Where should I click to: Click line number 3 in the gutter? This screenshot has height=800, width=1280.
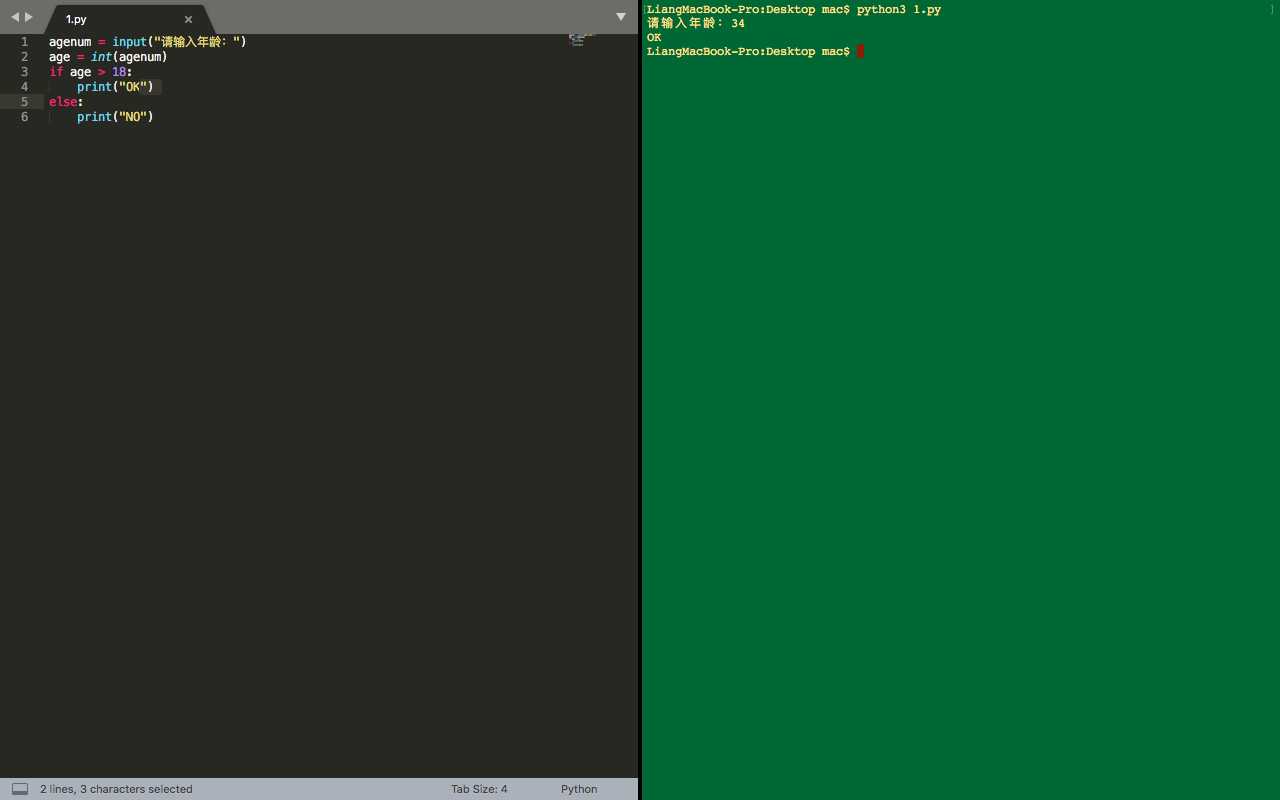(24, 72)
